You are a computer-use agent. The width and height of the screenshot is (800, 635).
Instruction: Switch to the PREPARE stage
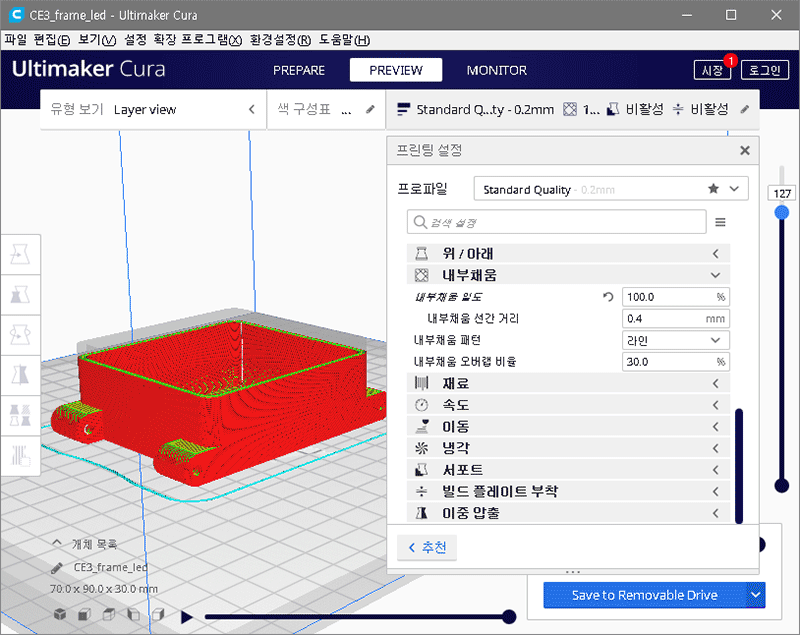299,70
